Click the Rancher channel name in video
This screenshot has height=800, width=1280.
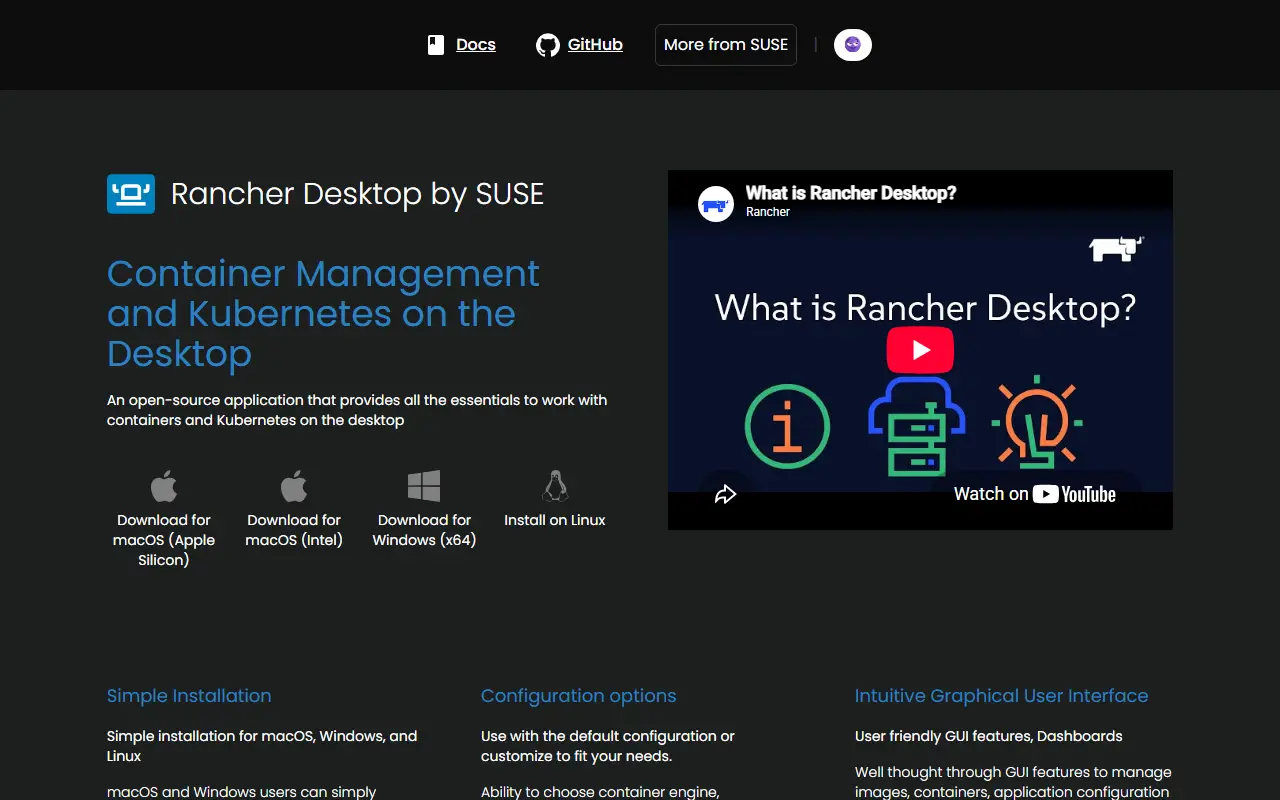[768, 212]
